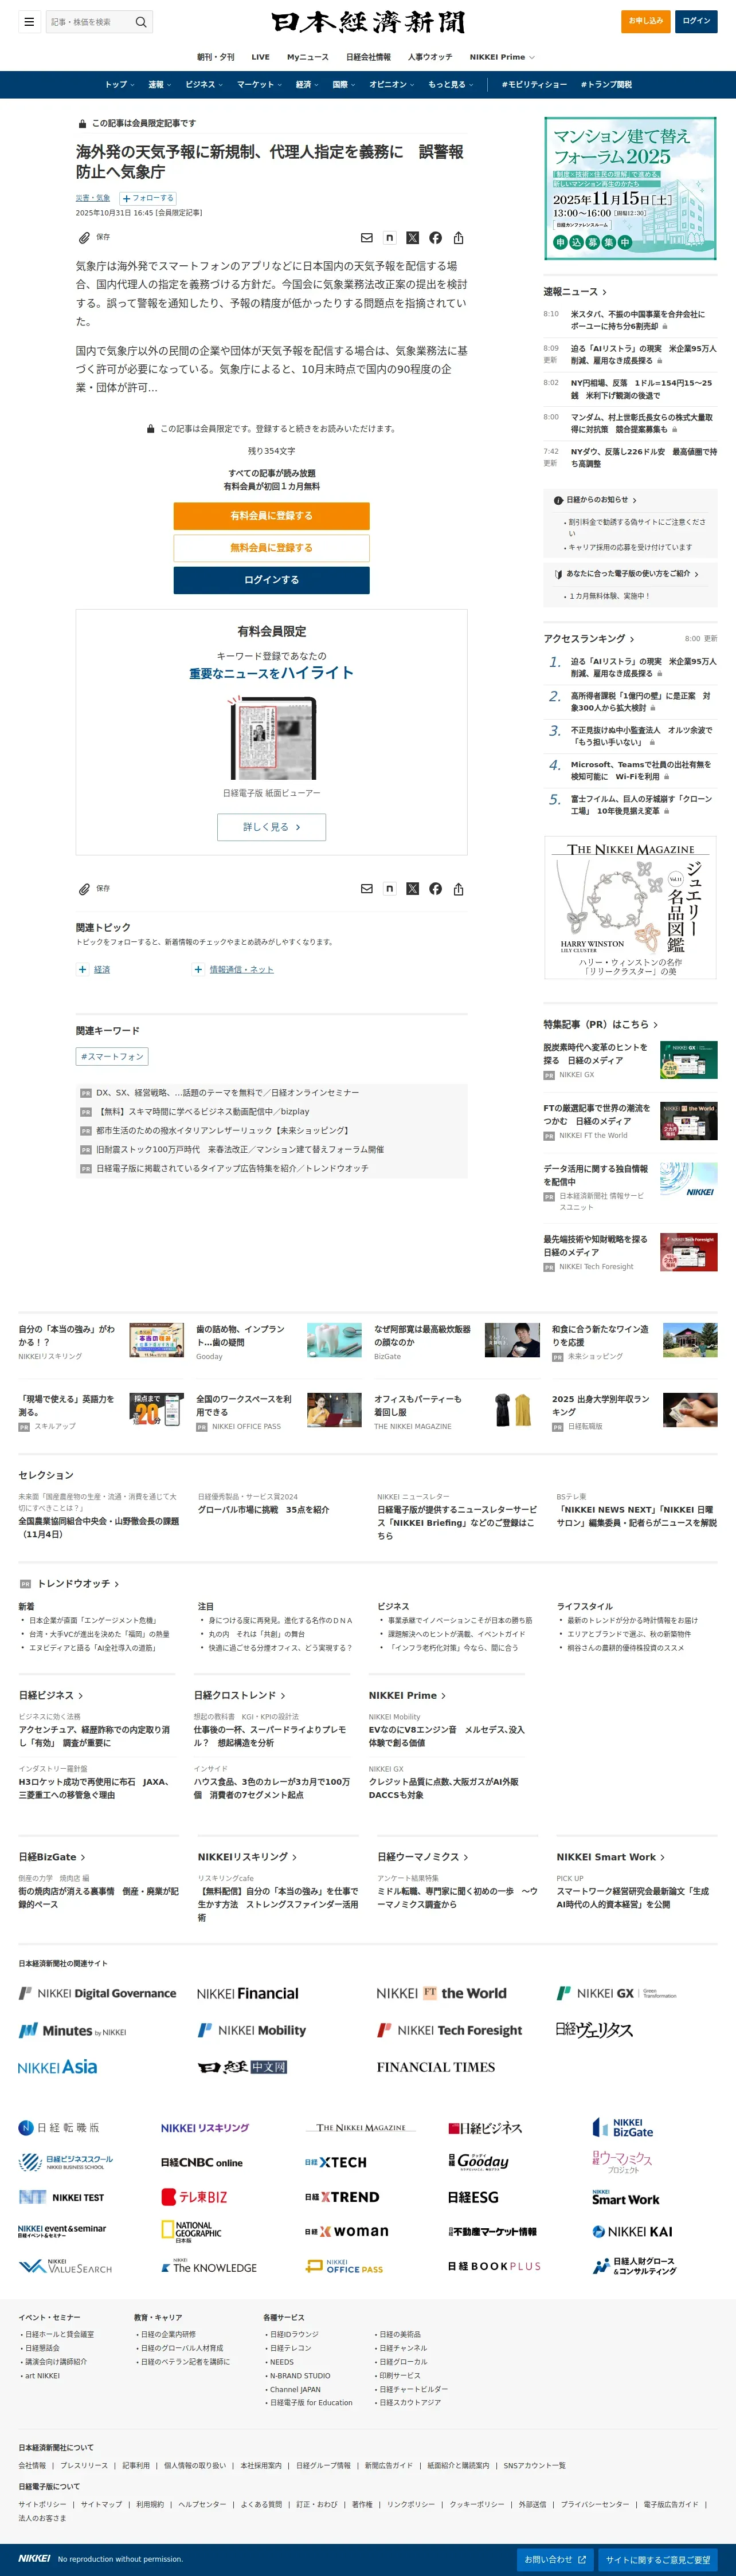Click the top share upload icon
Viewport: 736px width, 2576px height.
pos(458,238)
